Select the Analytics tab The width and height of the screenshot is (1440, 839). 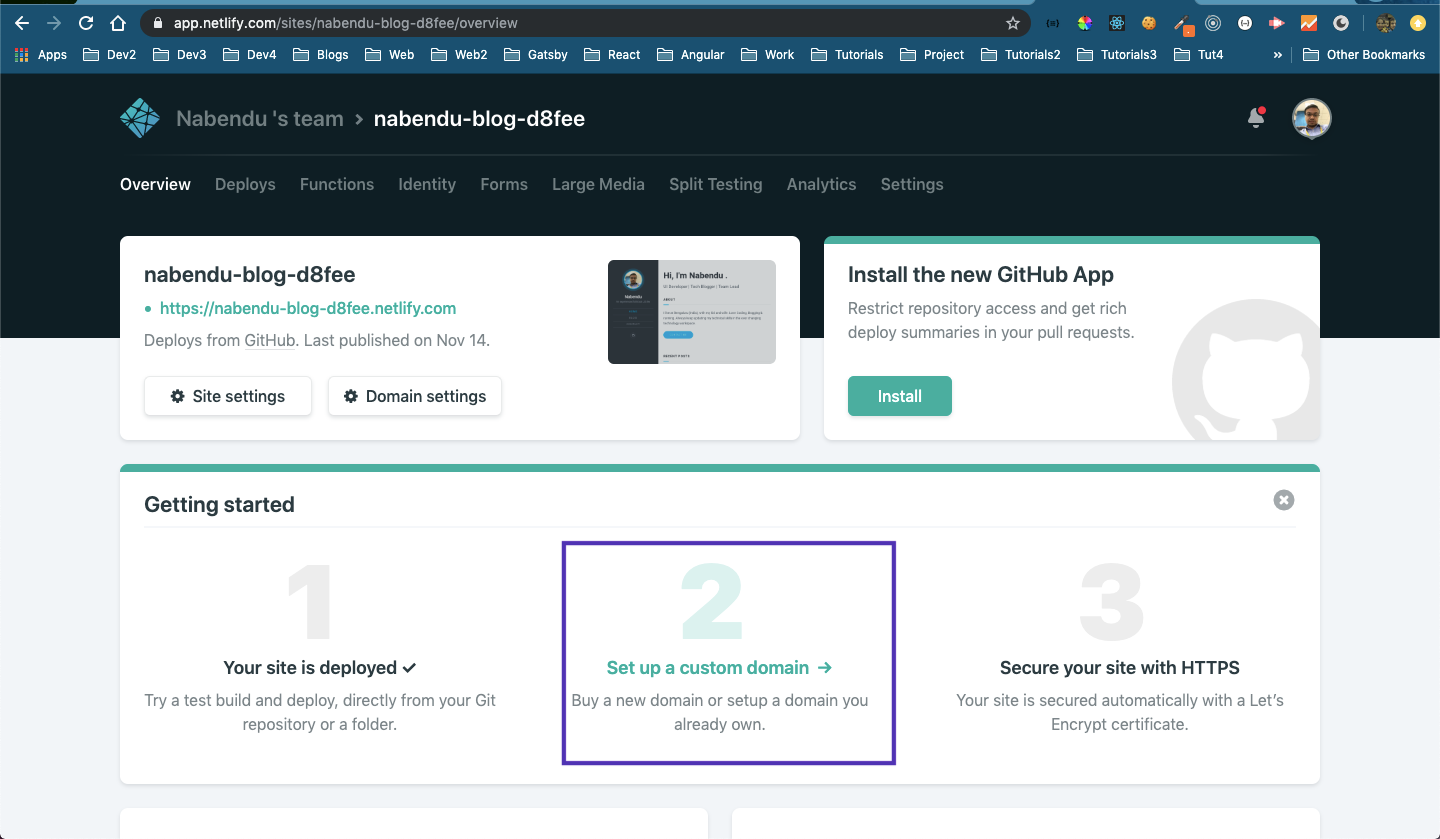(x=821, y=184)
